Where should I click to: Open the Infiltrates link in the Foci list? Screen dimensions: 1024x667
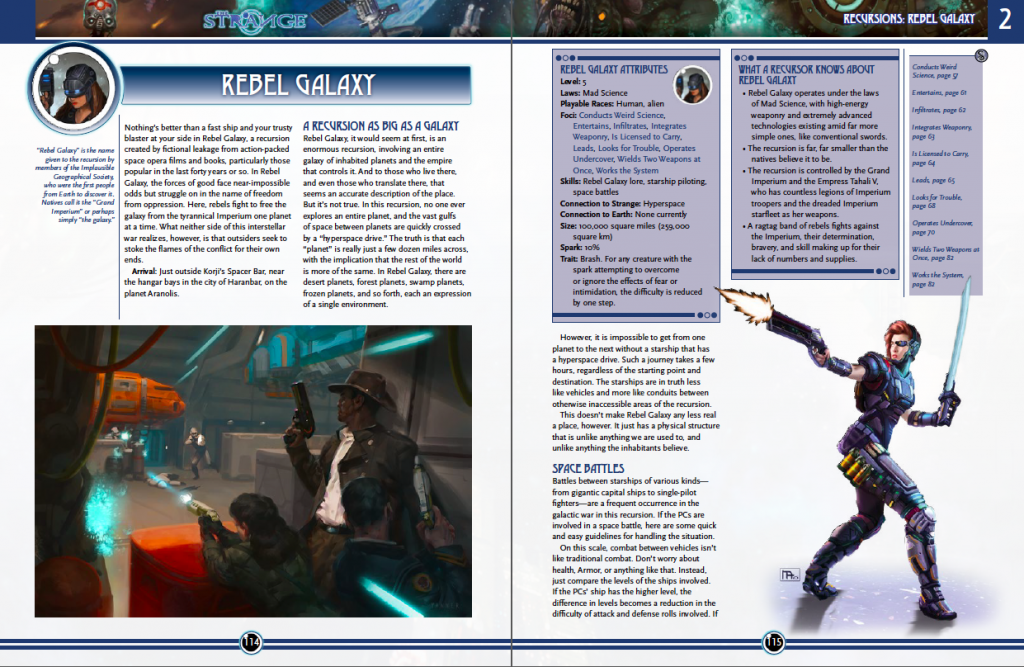[x=630, y=126]
